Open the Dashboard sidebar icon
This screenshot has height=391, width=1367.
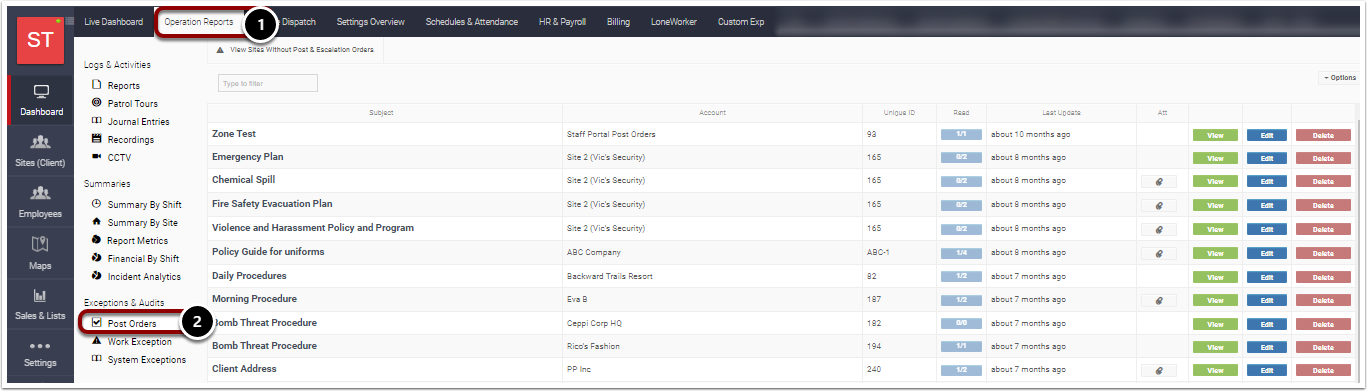[41, 101]
